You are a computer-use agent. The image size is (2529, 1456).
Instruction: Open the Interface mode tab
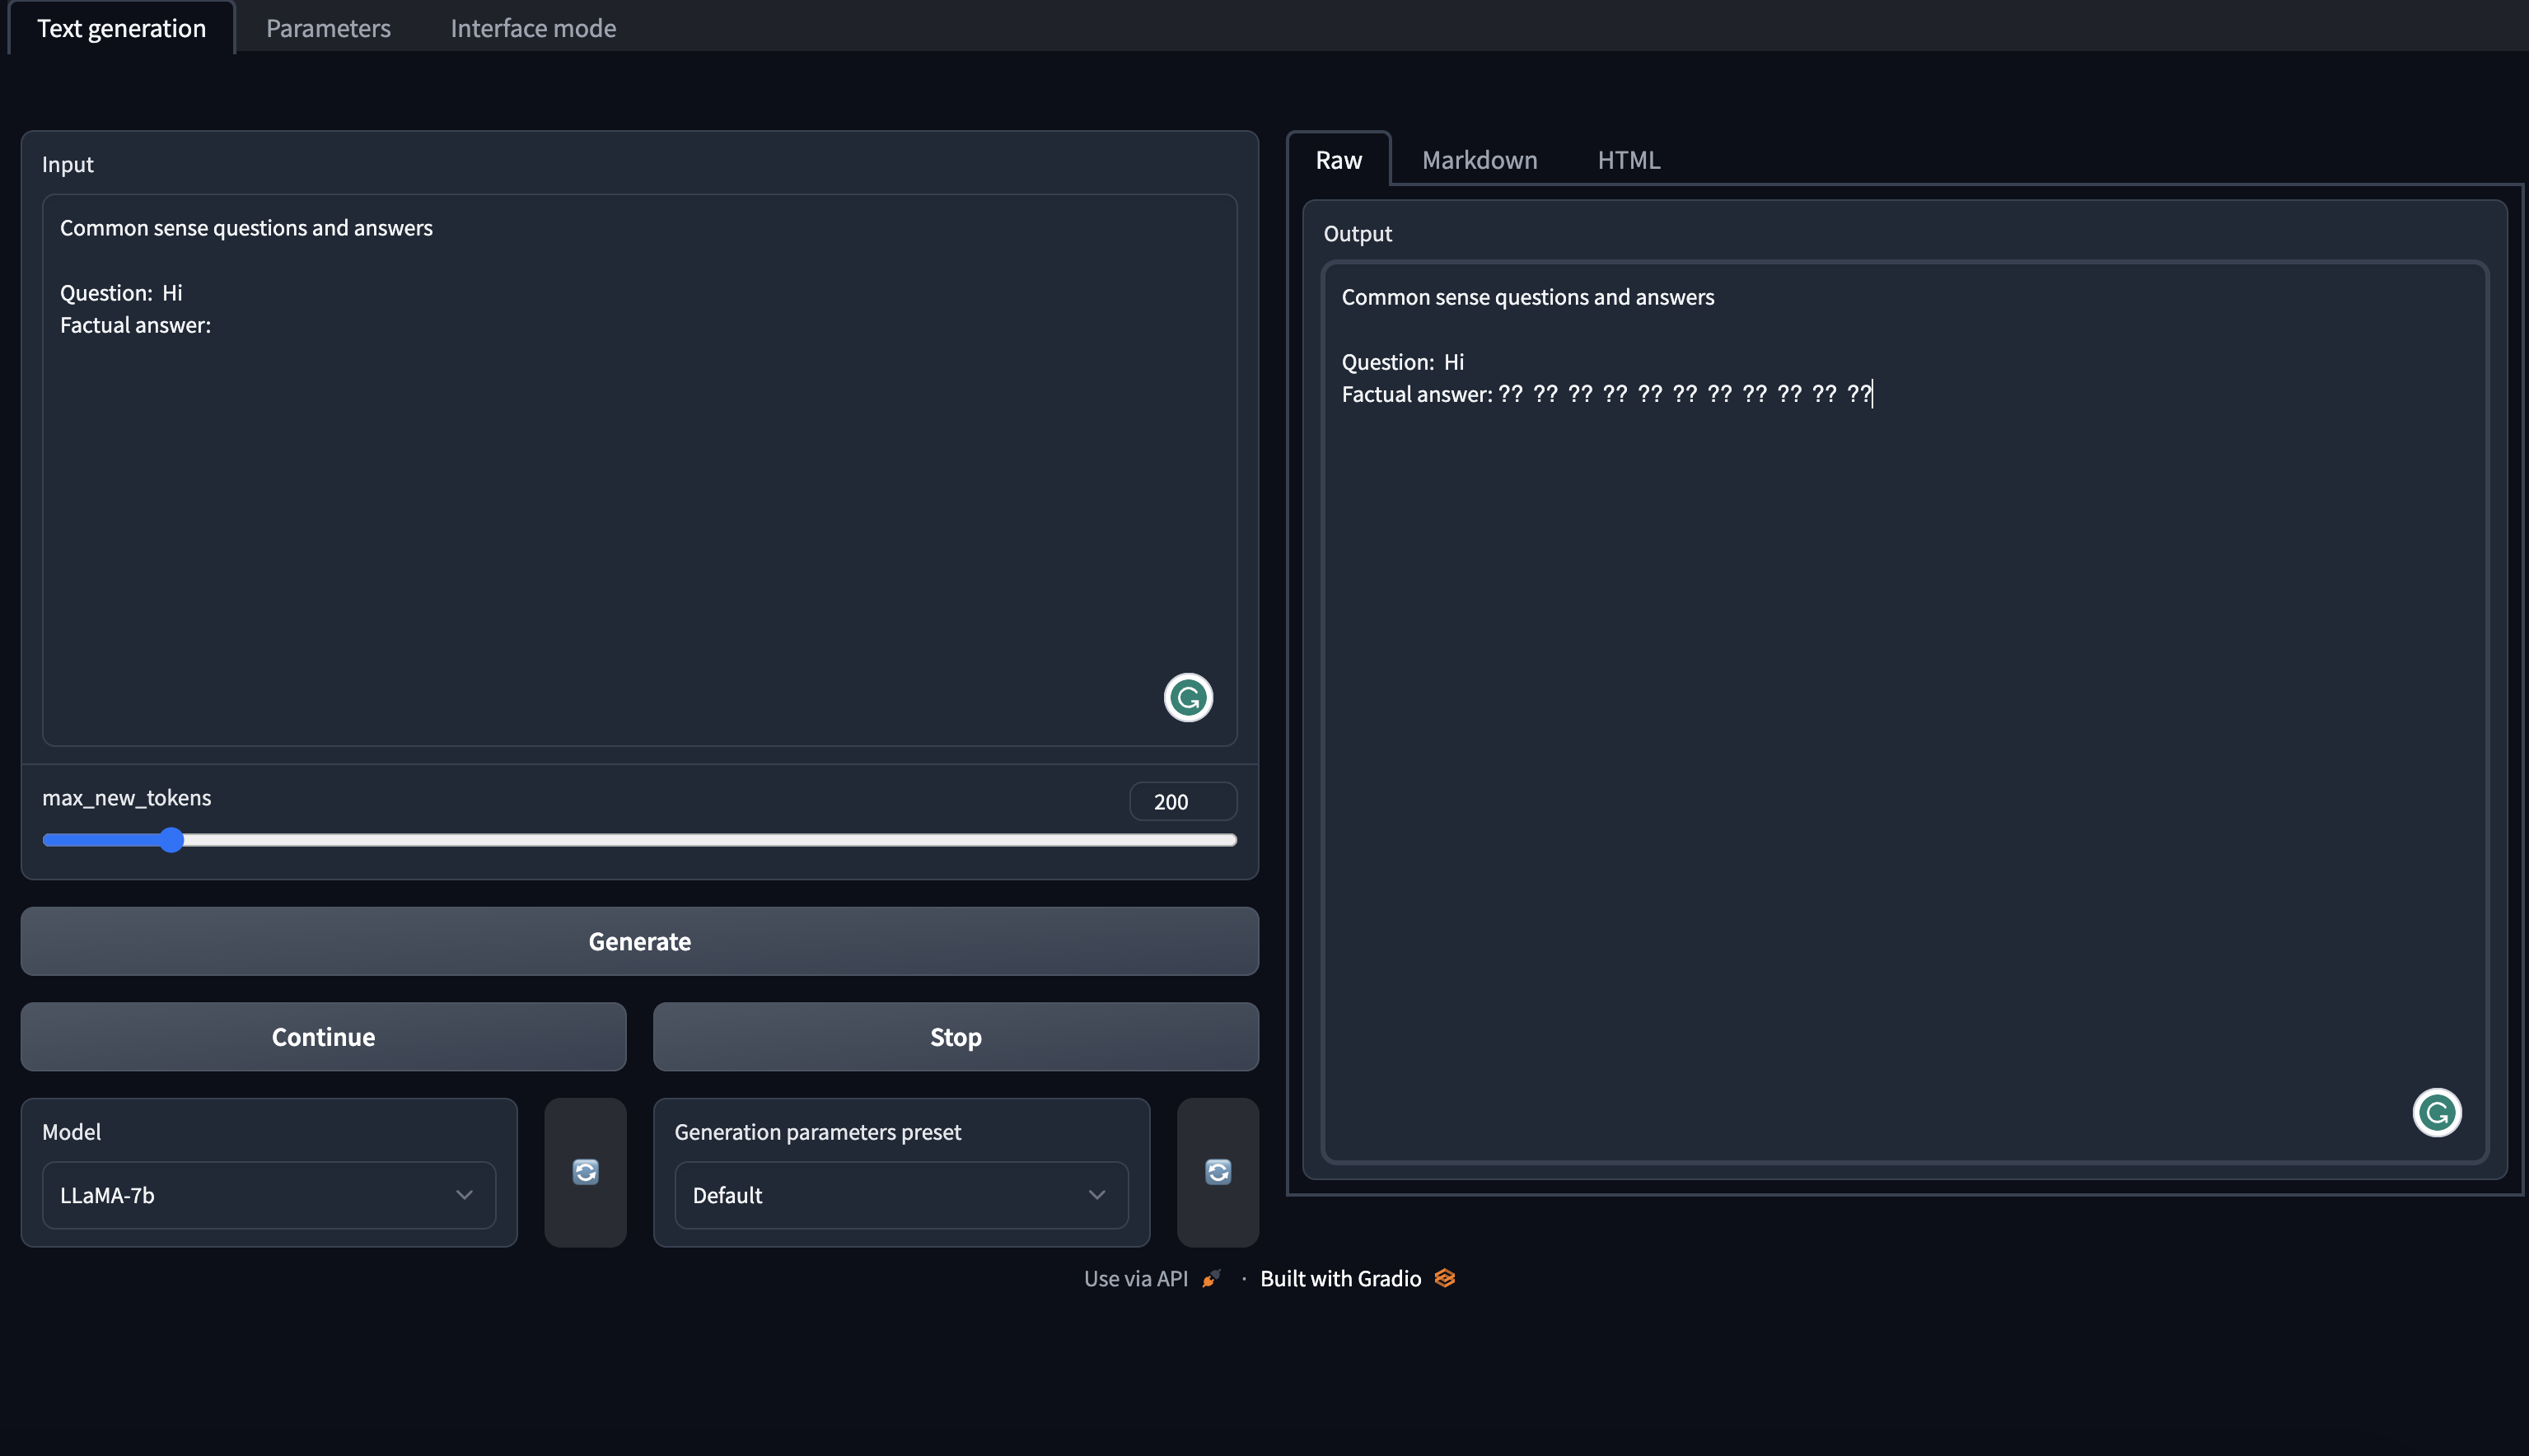tap(533, 28)
